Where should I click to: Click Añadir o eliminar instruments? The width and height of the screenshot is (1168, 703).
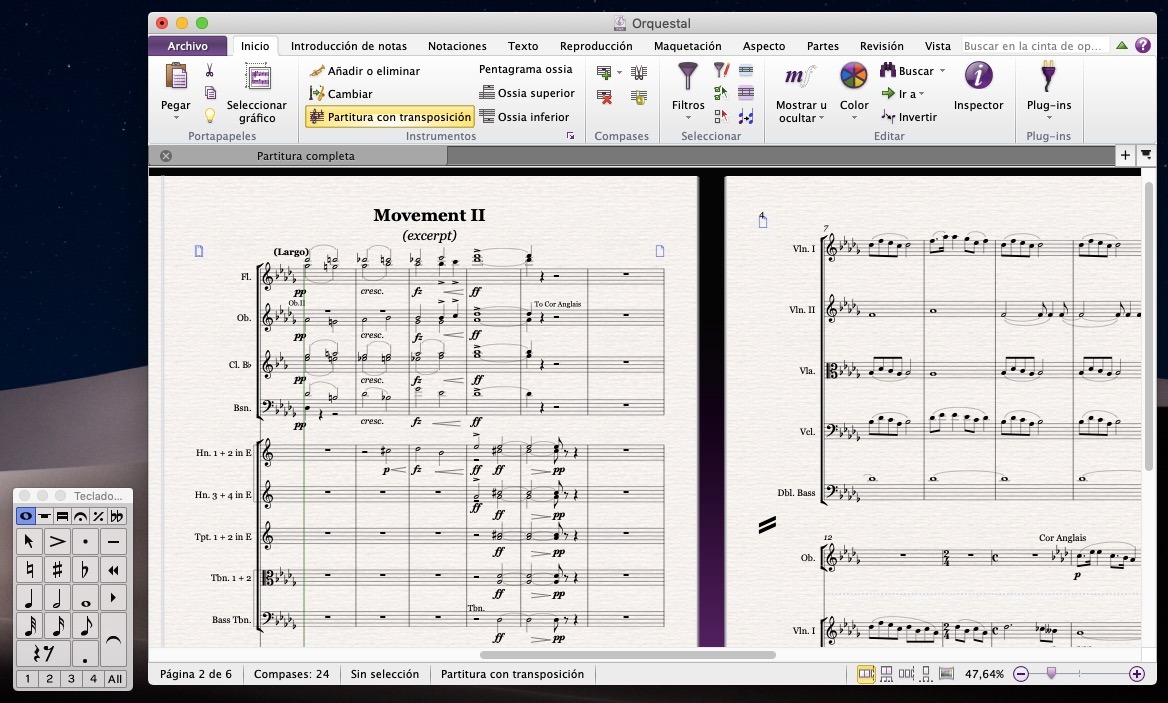(x=365, y=71)
